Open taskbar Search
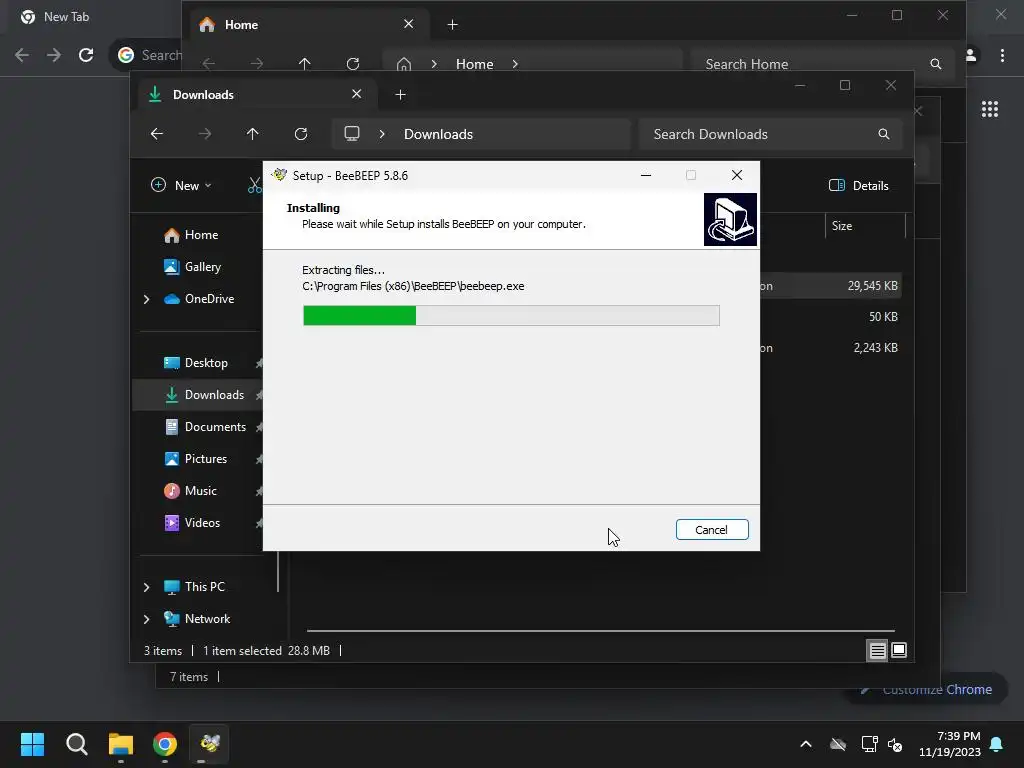Viewport: 1024px width, 768px height. click(x=77, y=744)
